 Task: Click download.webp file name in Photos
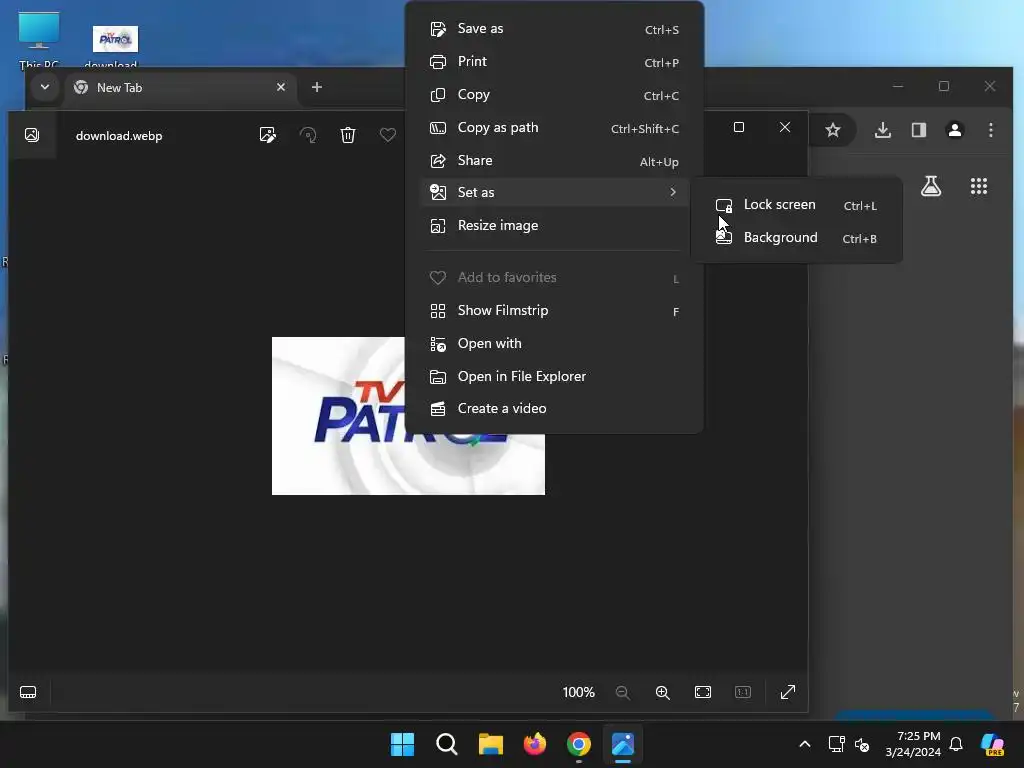point(119,136)
